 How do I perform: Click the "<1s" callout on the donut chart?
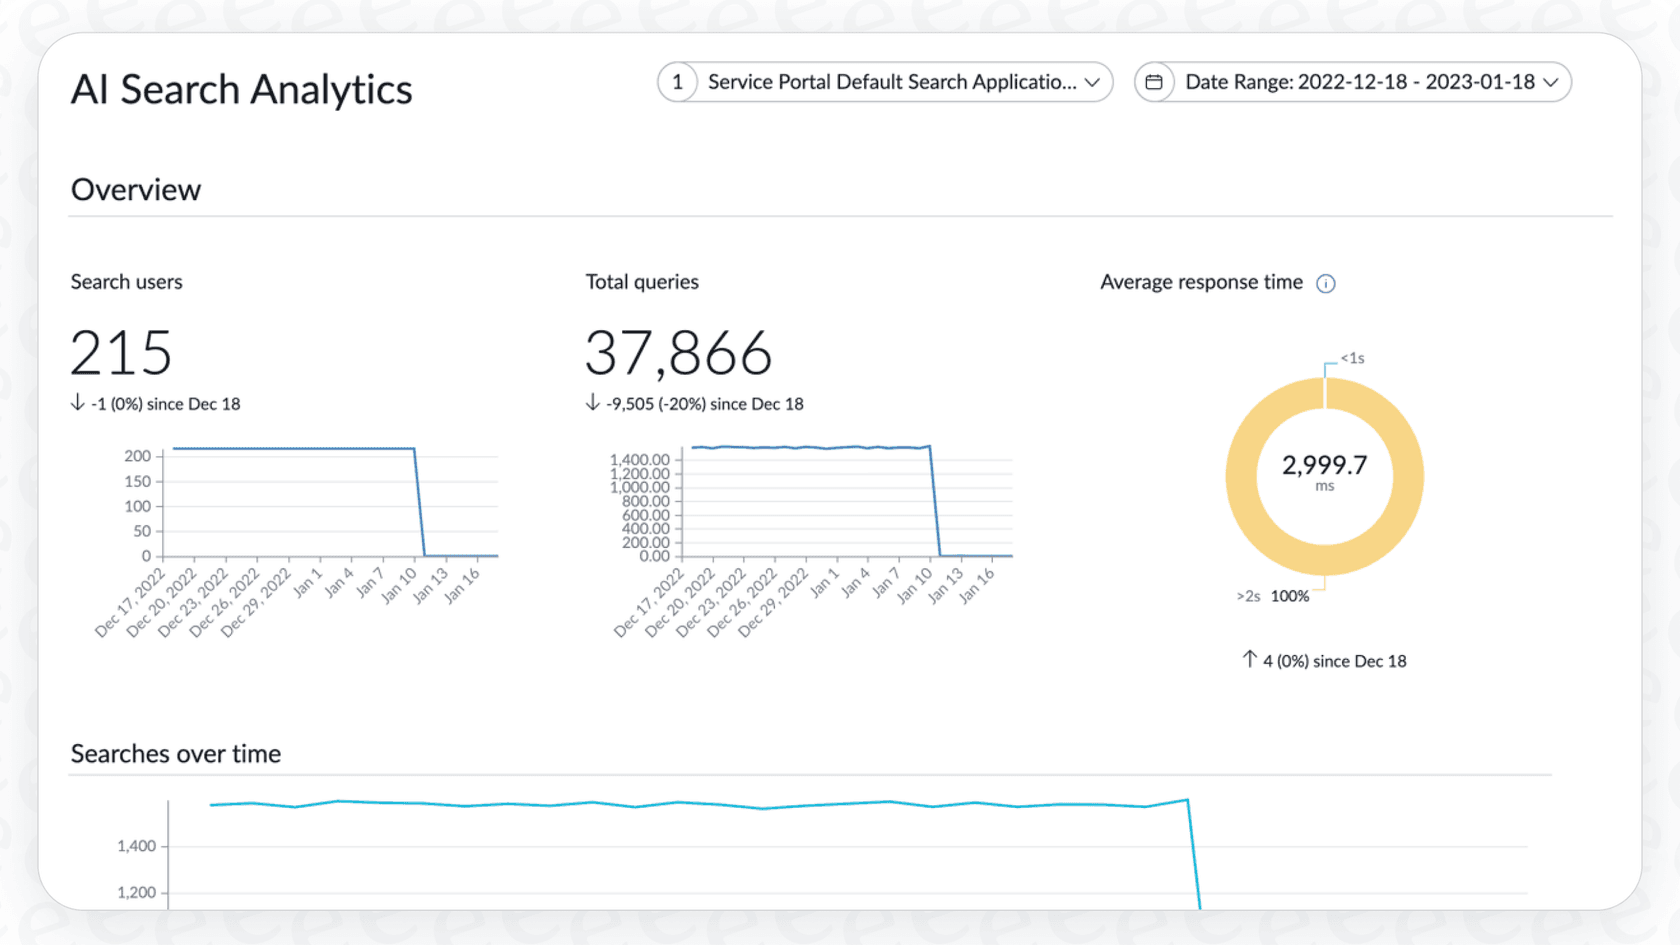pos(1354,357)
